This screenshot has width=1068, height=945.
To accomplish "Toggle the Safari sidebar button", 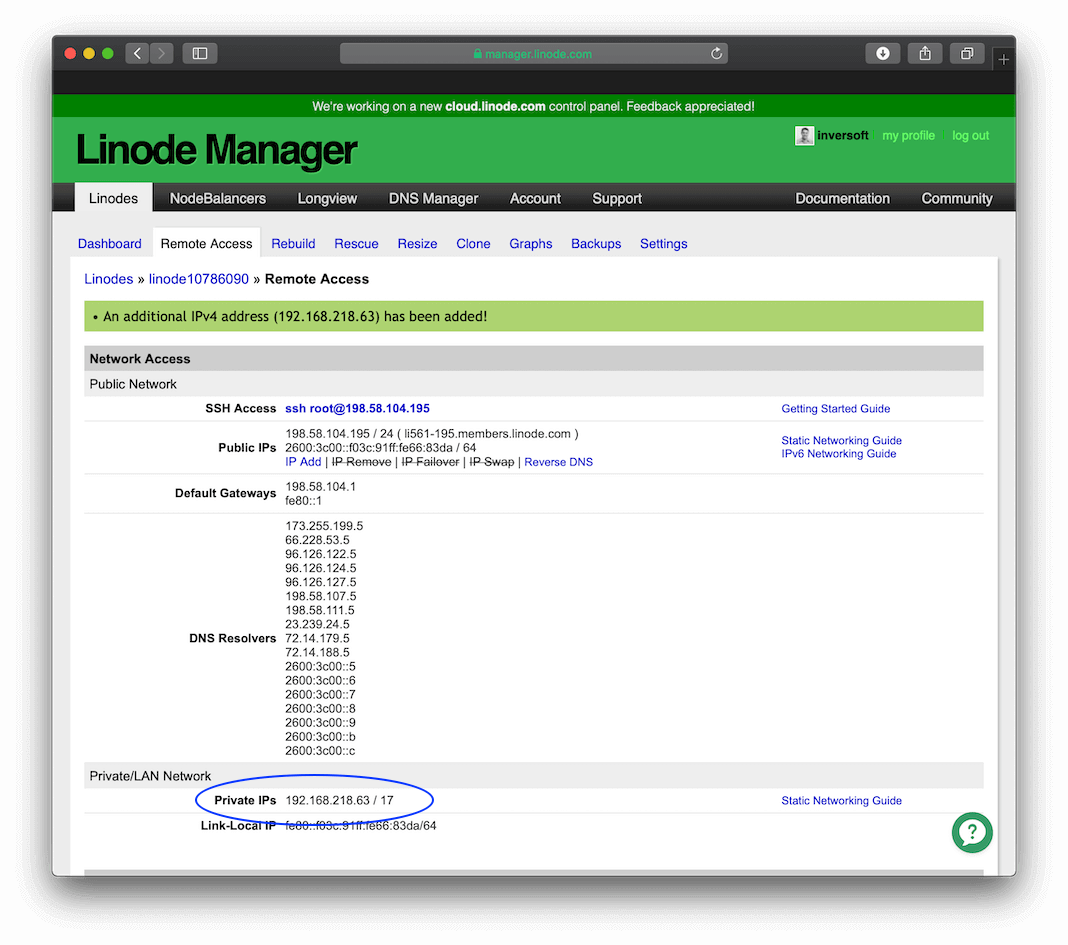I will click(200, 53).
